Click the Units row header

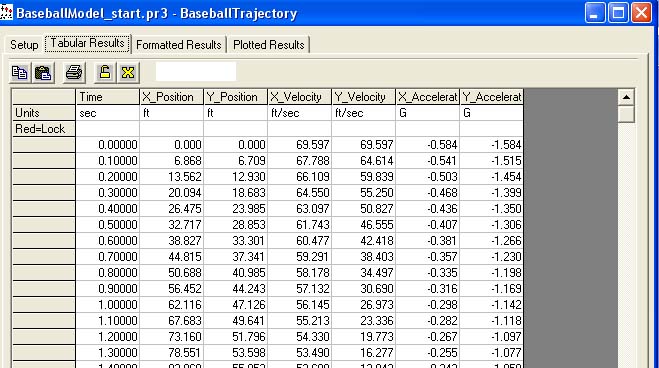[44, 113]
